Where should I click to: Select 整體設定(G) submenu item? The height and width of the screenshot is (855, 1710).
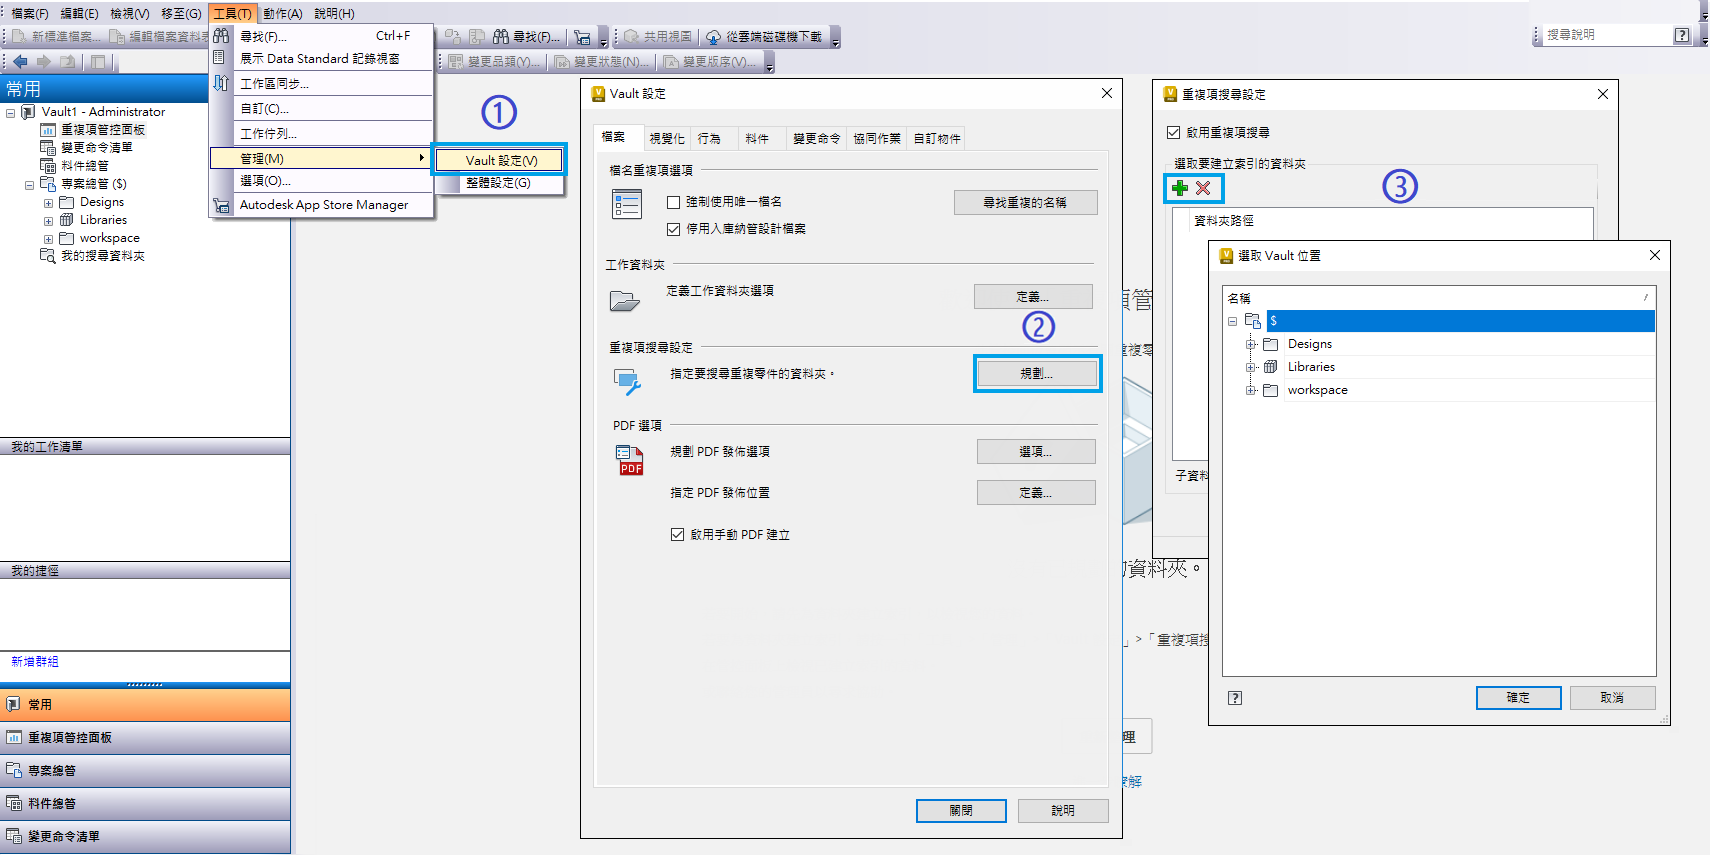498,183
